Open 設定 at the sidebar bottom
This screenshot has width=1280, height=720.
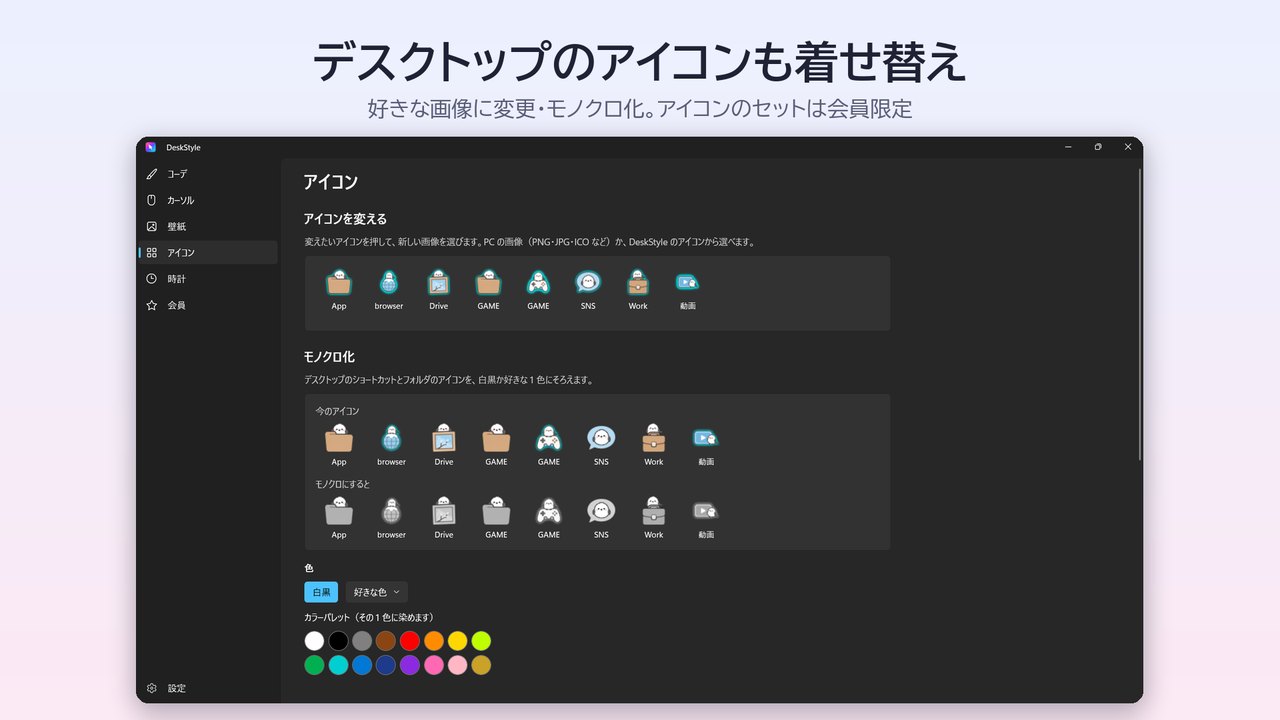[x=208, y=688]
